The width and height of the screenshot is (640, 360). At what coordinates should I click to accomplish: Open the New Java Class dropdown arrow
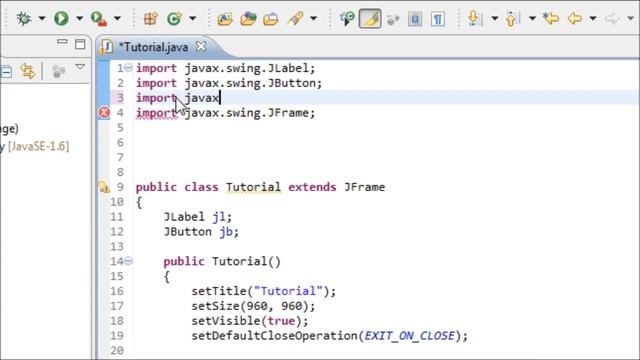[x=193, y=18]
